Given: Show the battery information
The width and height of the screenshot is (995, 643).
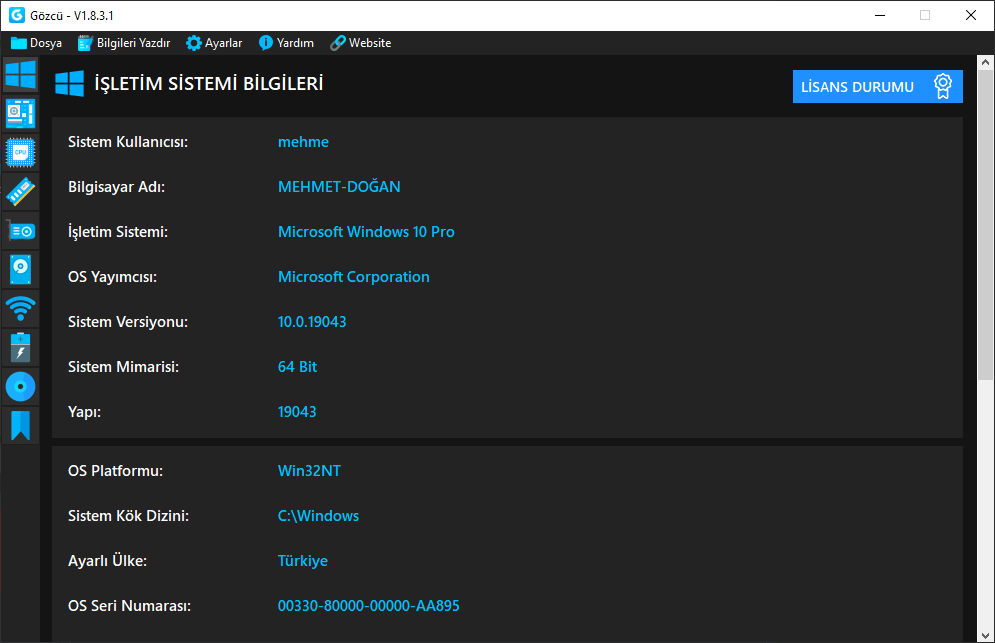Looking at the screenshot, I should tap(20, 347).
